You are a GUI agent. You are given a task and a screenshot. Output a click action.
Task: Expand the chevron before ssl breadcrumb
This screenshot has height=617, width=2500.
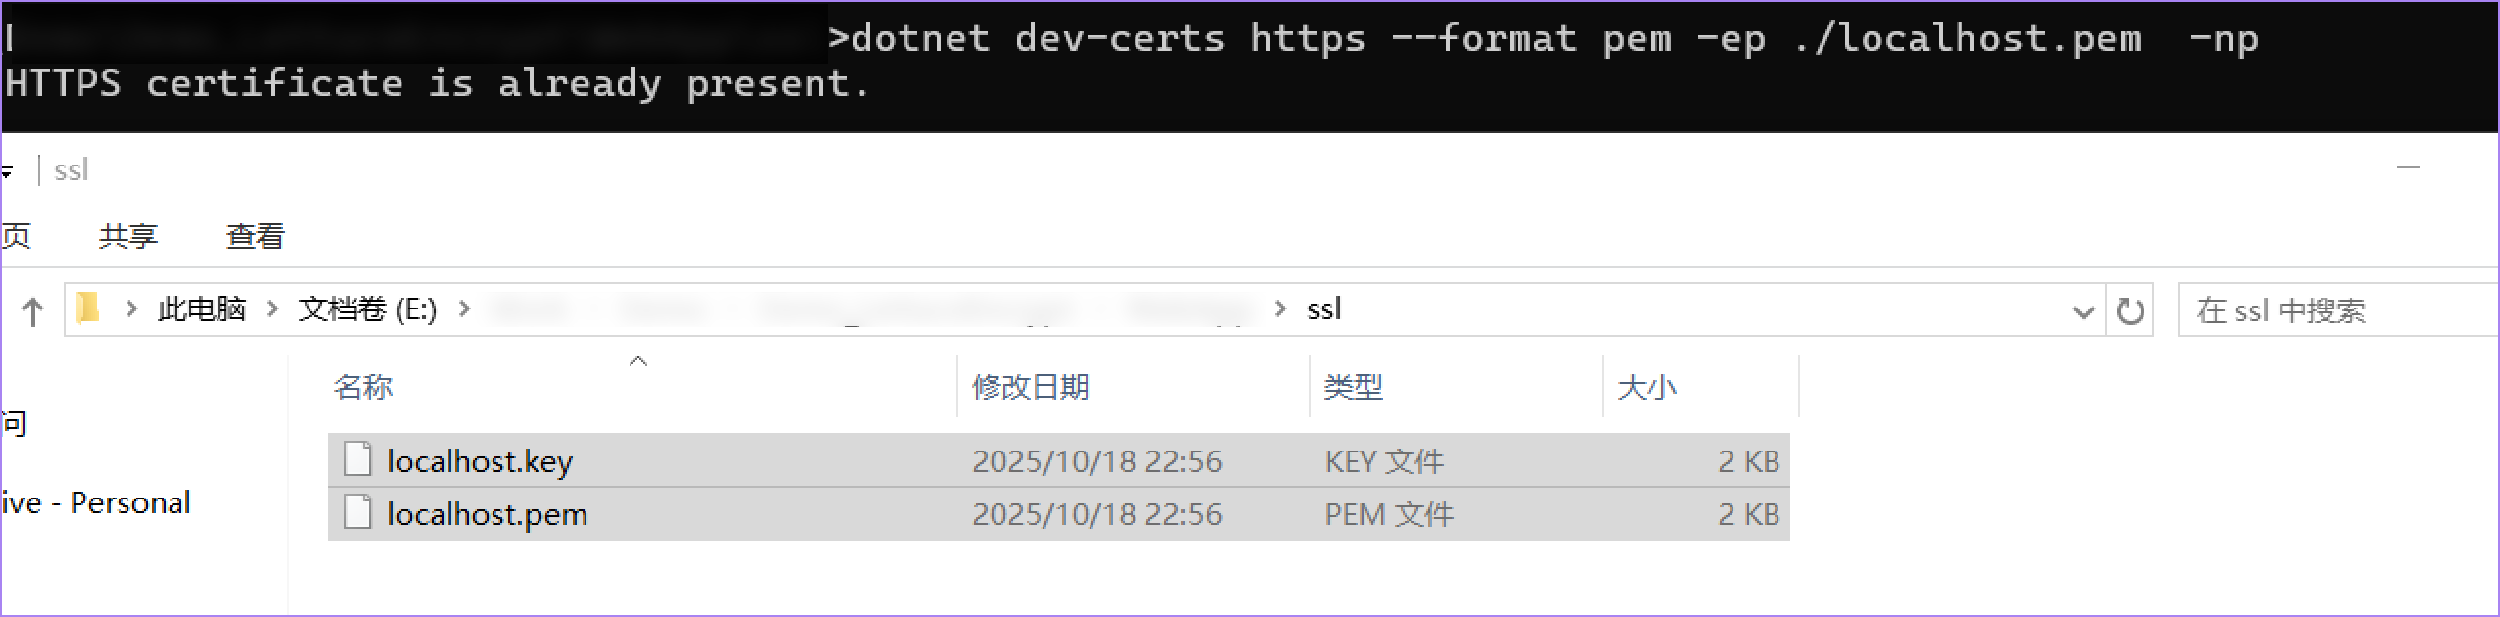1280,309
